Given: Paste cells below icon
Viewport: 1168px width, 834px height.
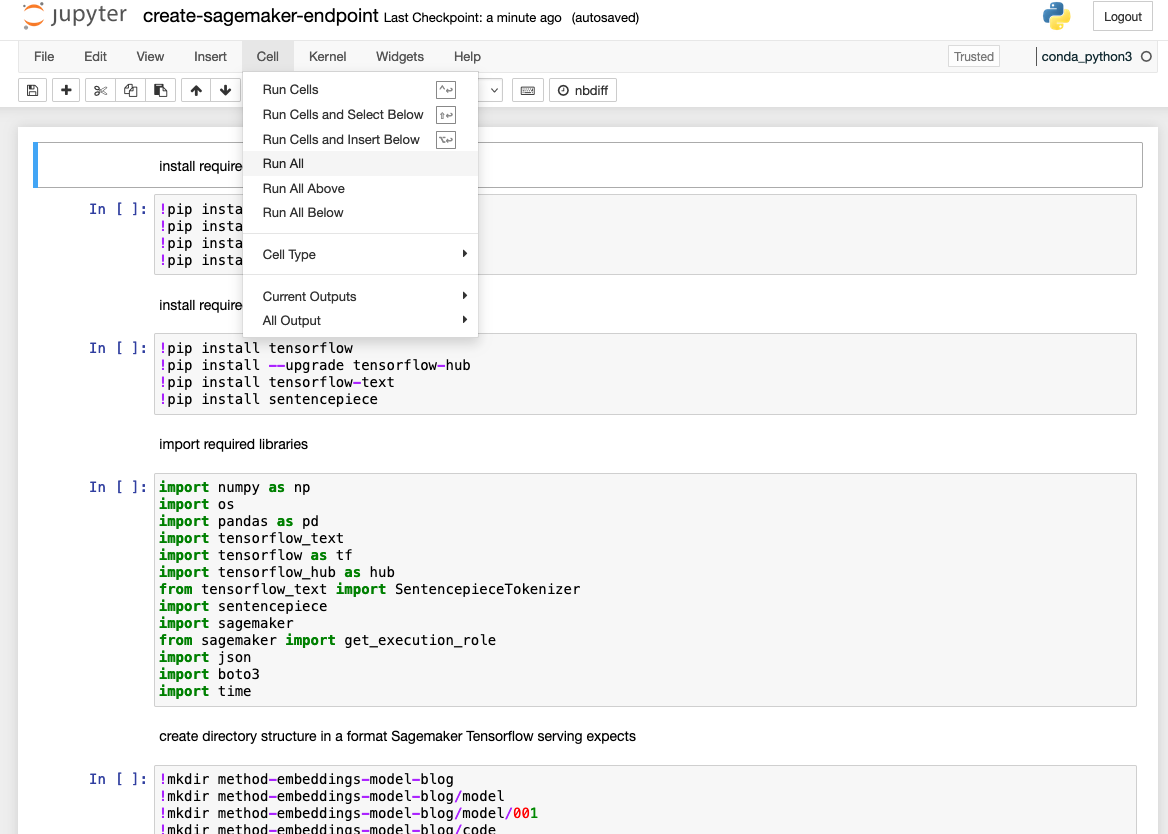Looking at the screenshot, I should pyautogui.click(x=160, y=90).
